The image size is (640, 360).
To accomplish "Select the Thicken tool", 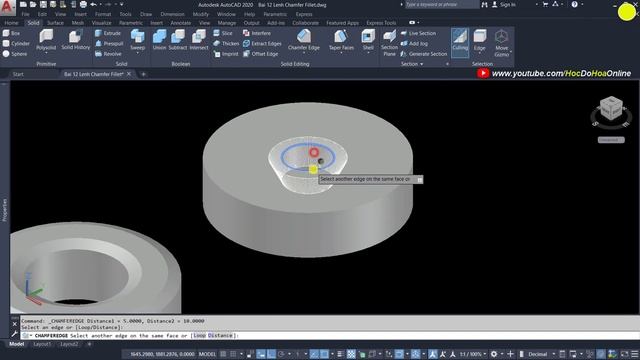I will (226, 43).
